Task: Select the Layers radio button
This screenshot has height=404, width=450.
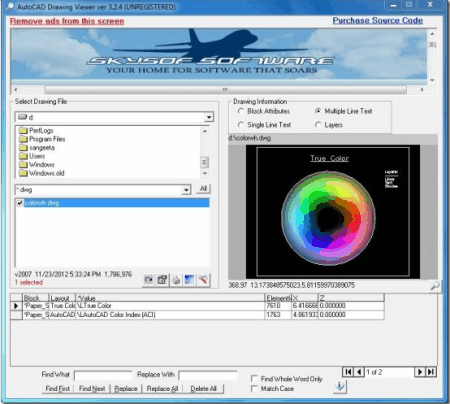Action: [318, 125]
